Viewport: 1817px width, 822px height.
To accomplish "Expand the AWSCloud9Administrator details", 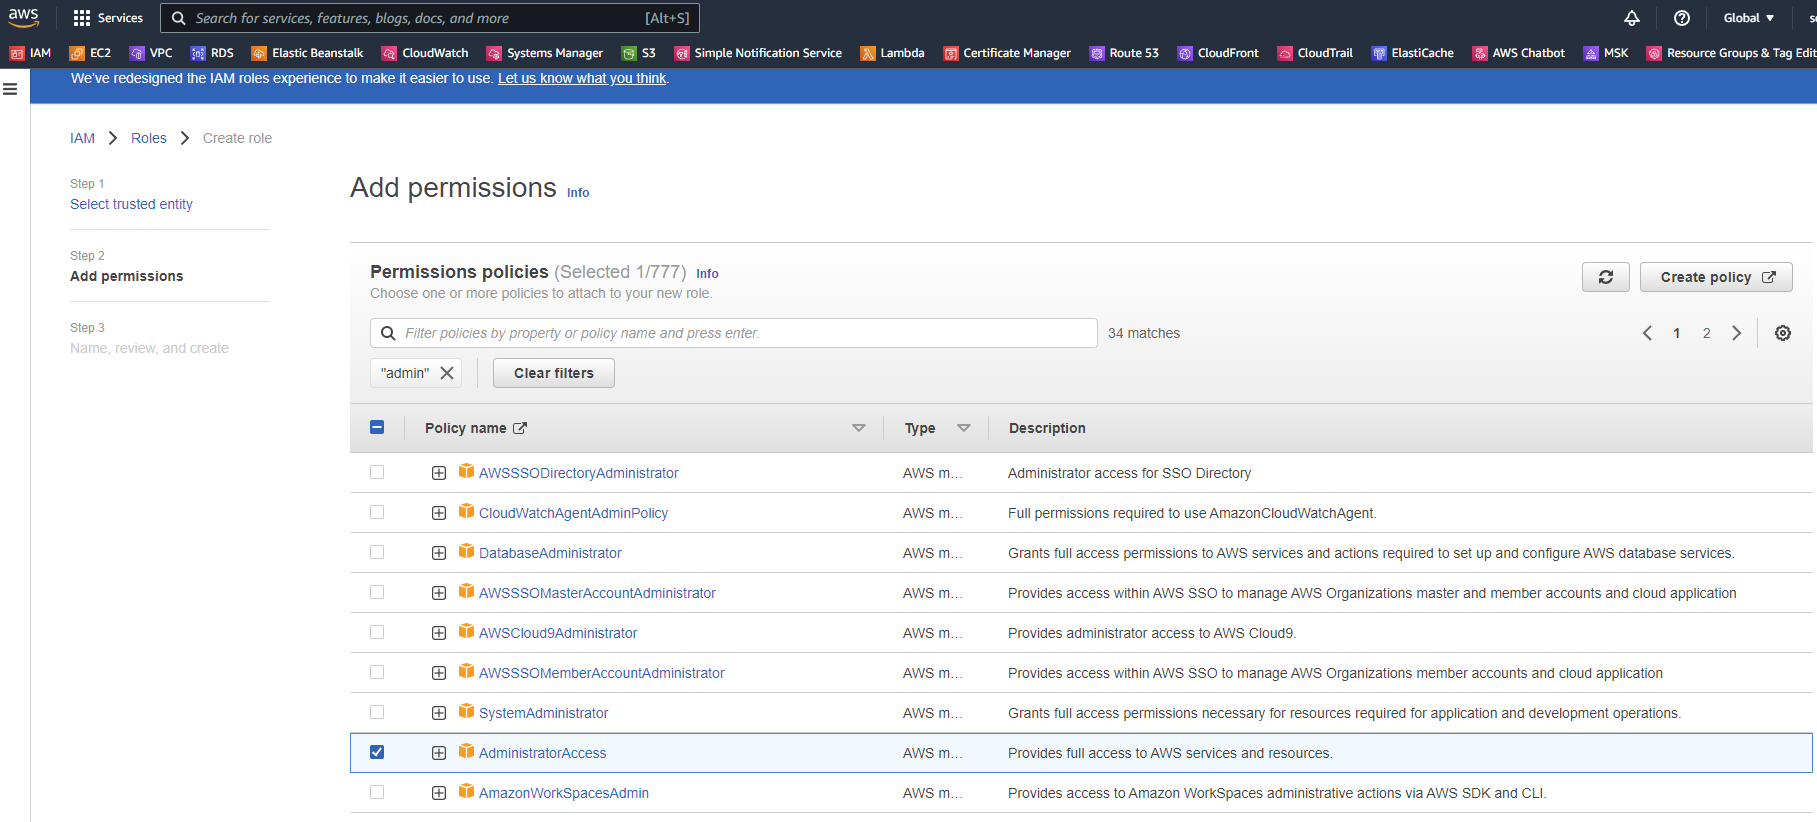I will pos(439,633).
